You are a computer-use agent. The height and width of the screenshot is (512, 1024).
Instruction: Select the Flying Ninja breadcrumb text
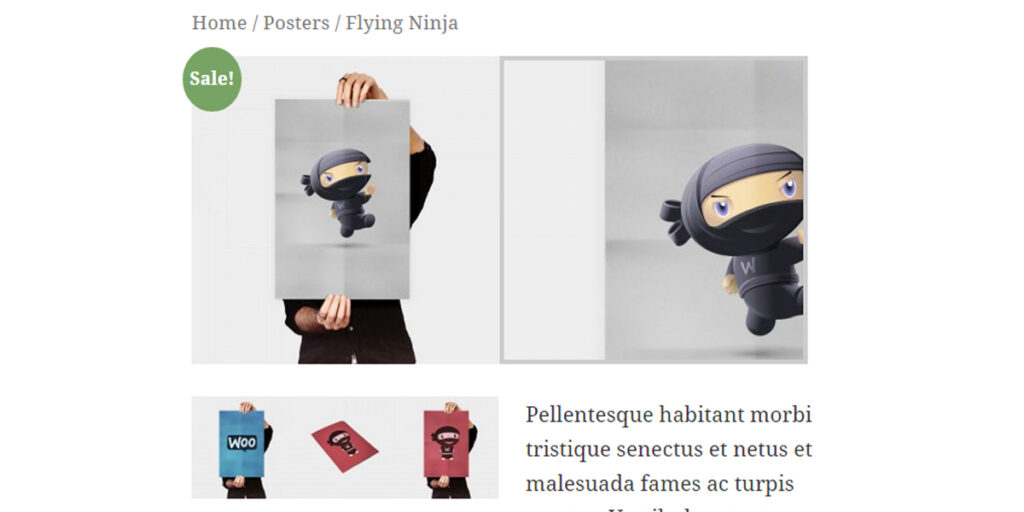pos(402,23)
